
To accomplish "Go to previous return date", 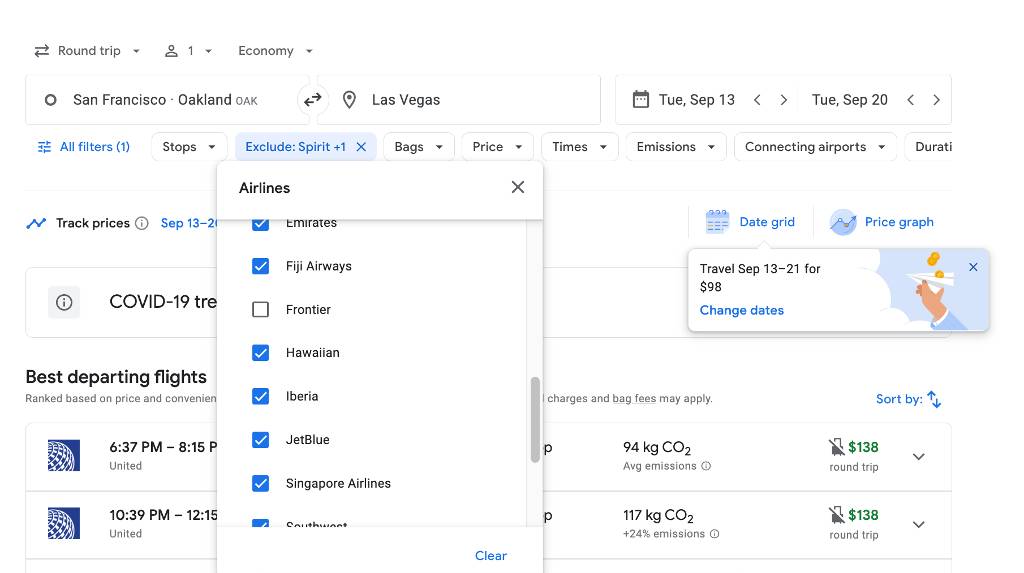I will [x=910, y=100].
